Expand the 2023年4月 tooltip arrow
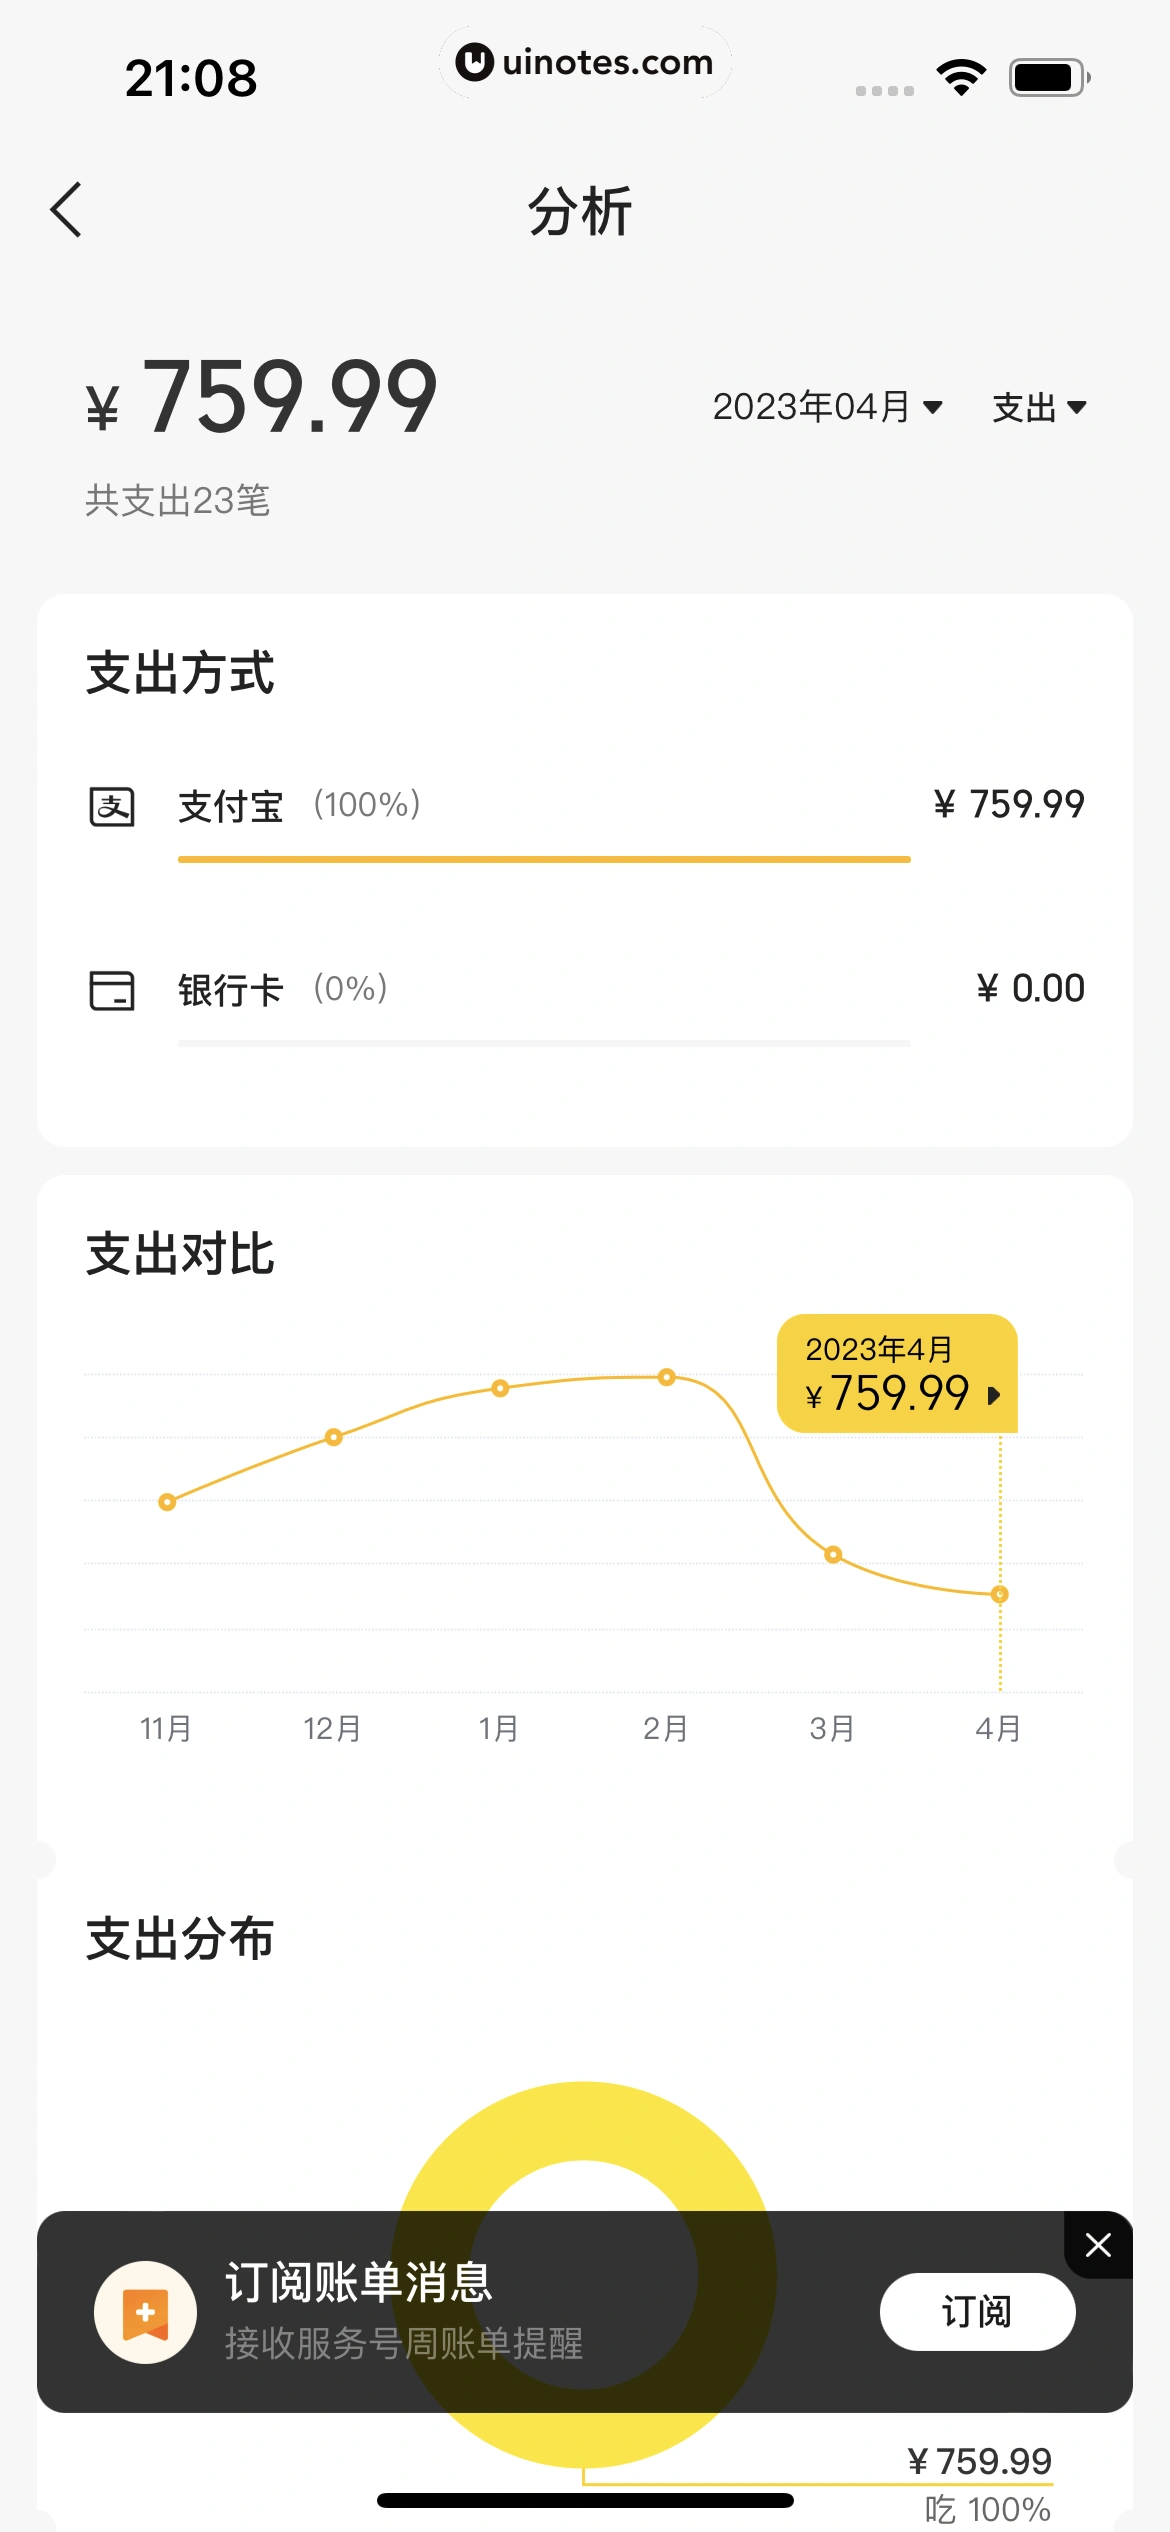1170x2532 pixels. point(994,1395)
